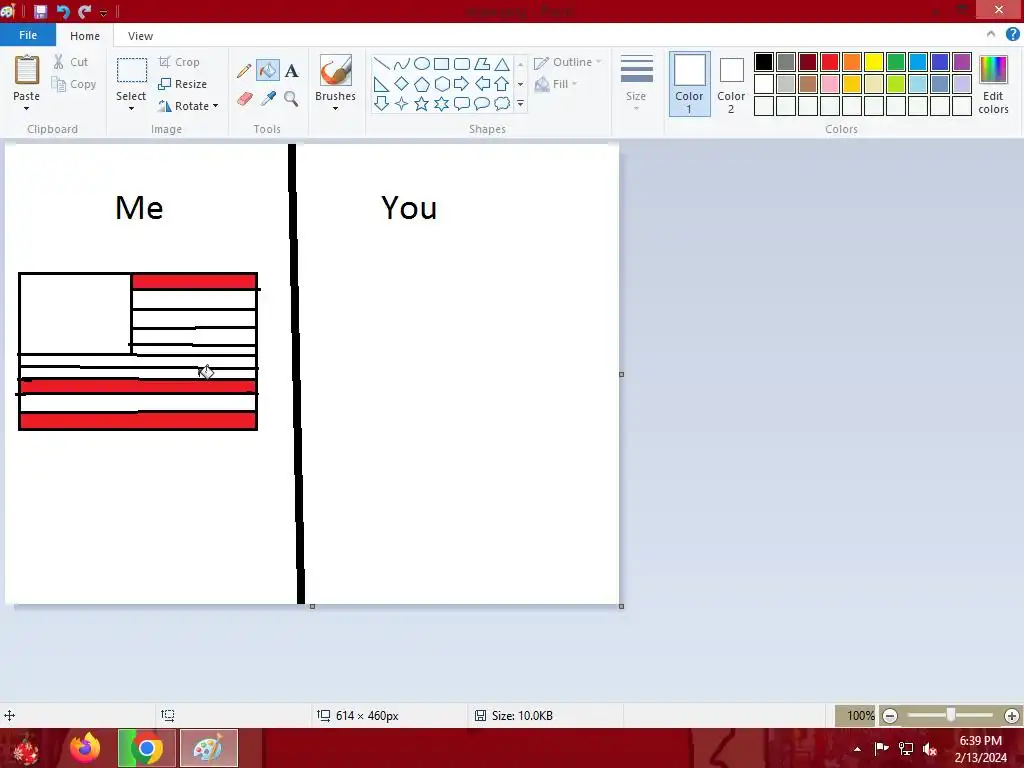The image size is (1024, 768).
Task: Choose the Hexagon shape
Action: click(441, 84)
